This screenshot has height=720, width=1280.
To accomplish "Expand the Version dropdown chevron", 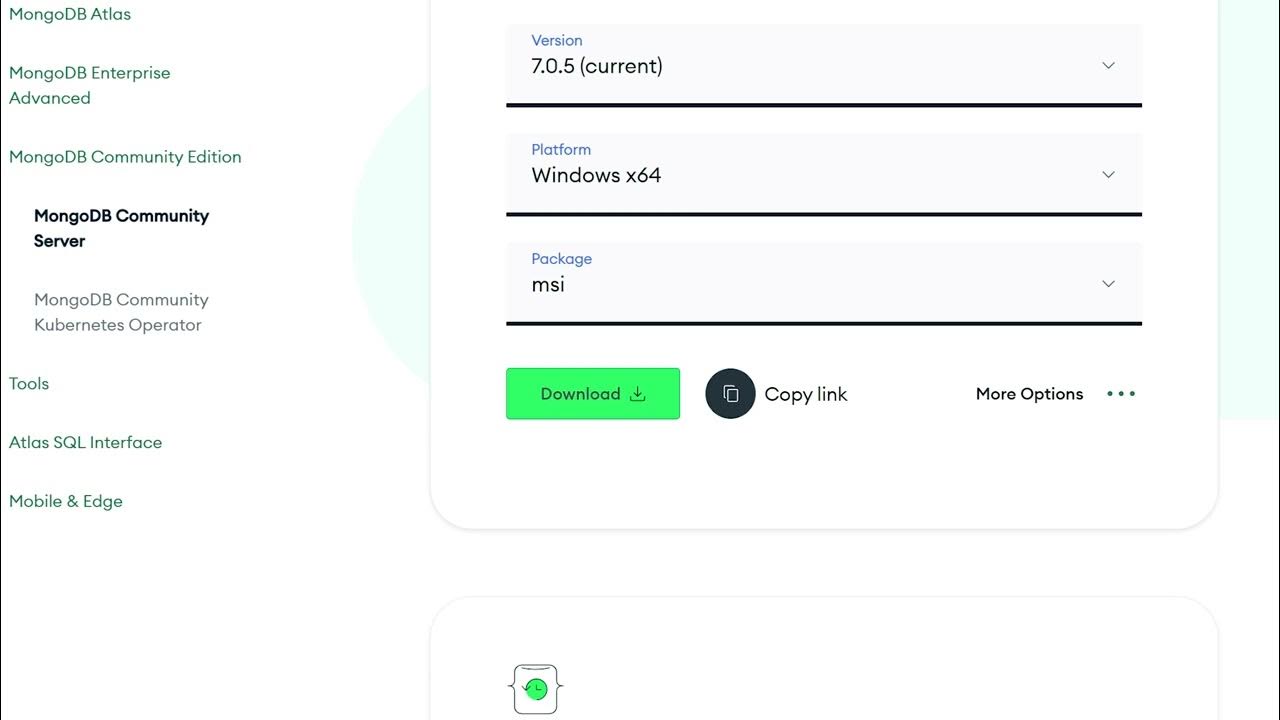I will (1108, 66).
